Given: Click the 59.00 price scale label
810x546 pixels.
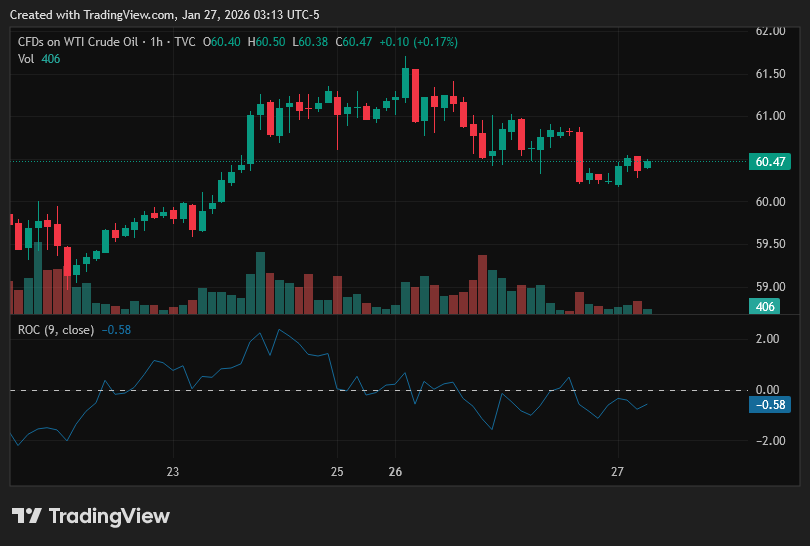Looking at the screenshot, I should pyautogui.click(x=770, y=287).
